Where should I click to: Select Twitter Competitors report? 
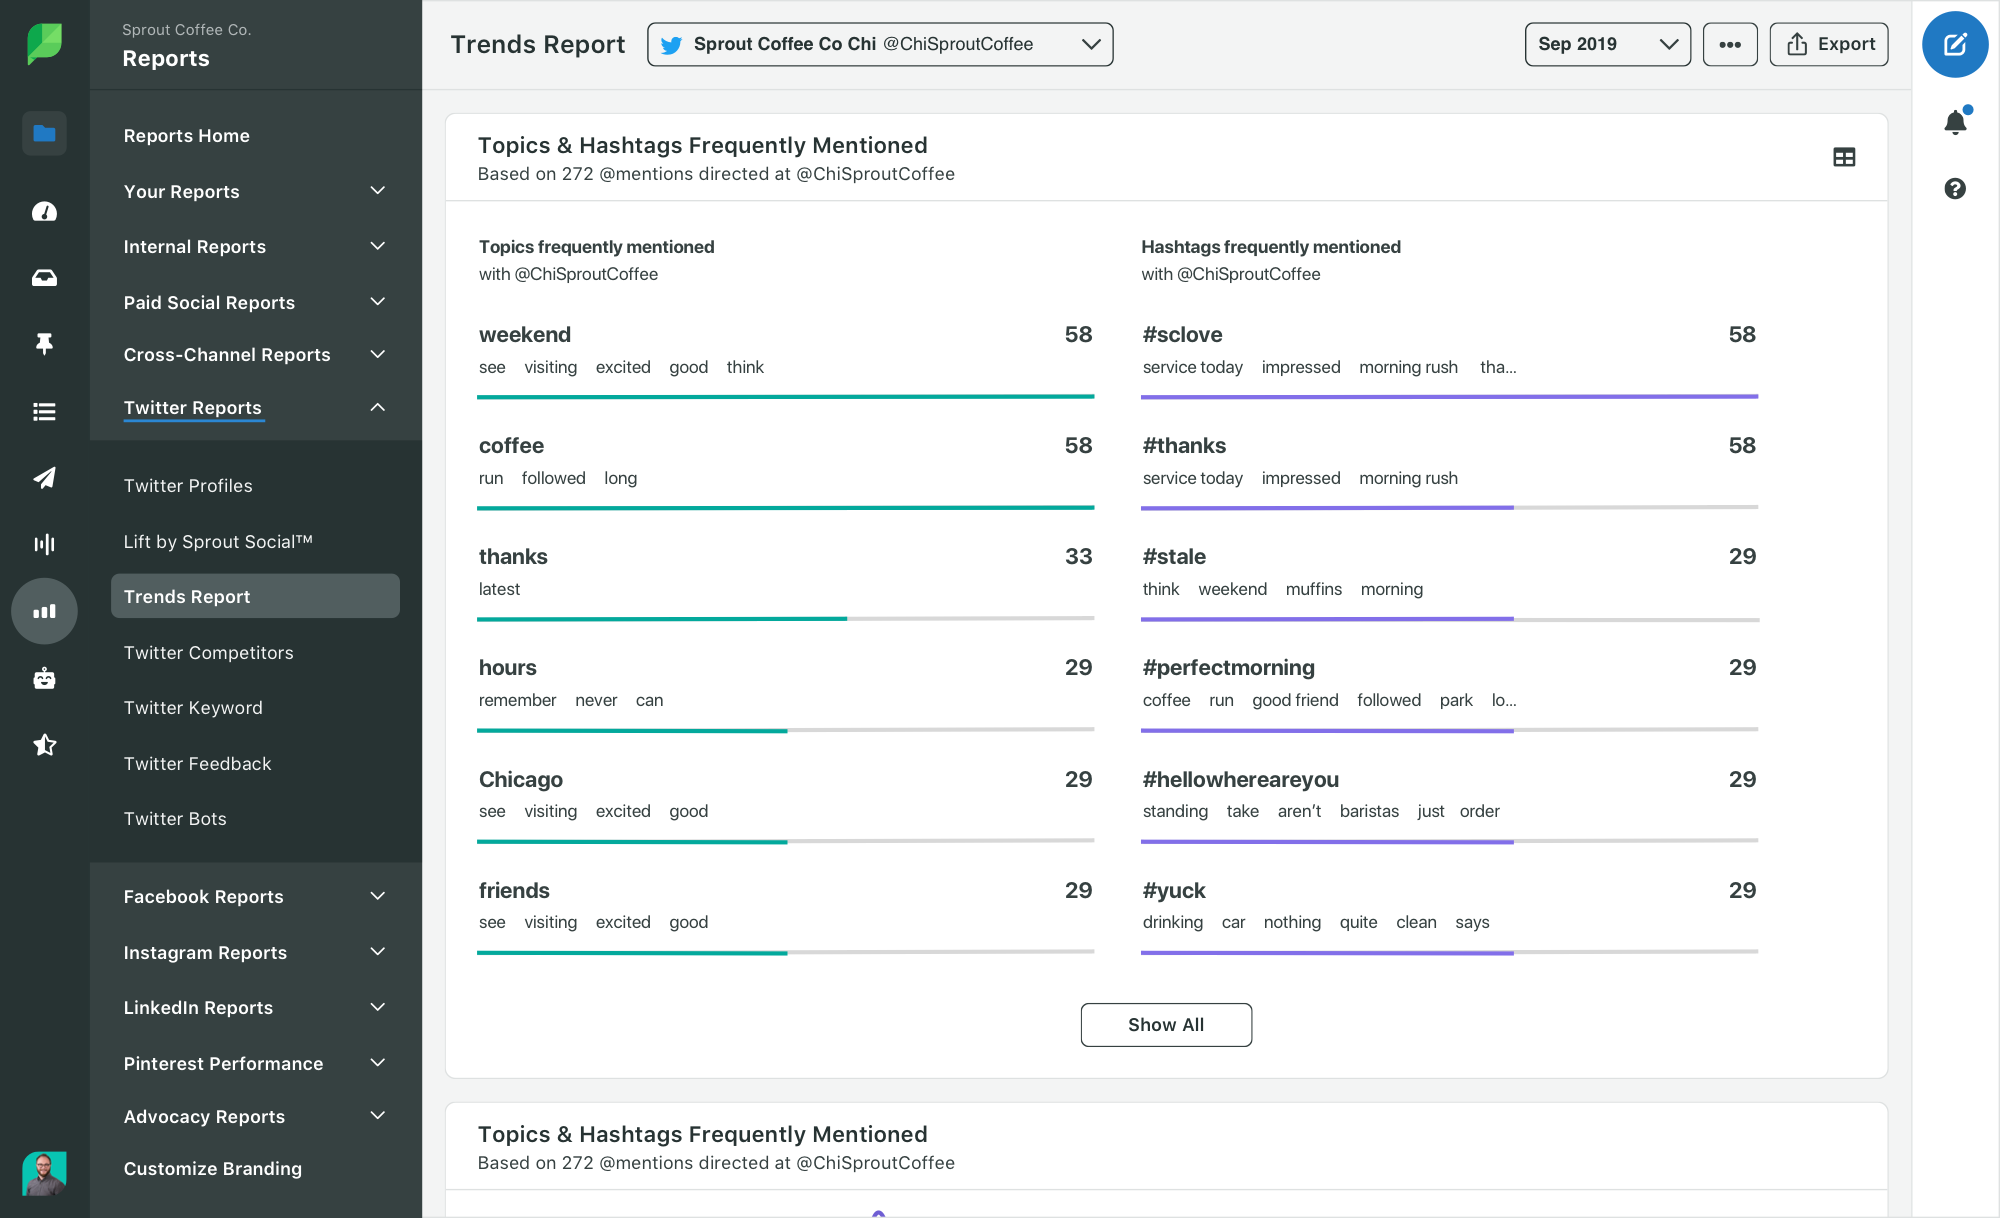[x=209, y=651]
